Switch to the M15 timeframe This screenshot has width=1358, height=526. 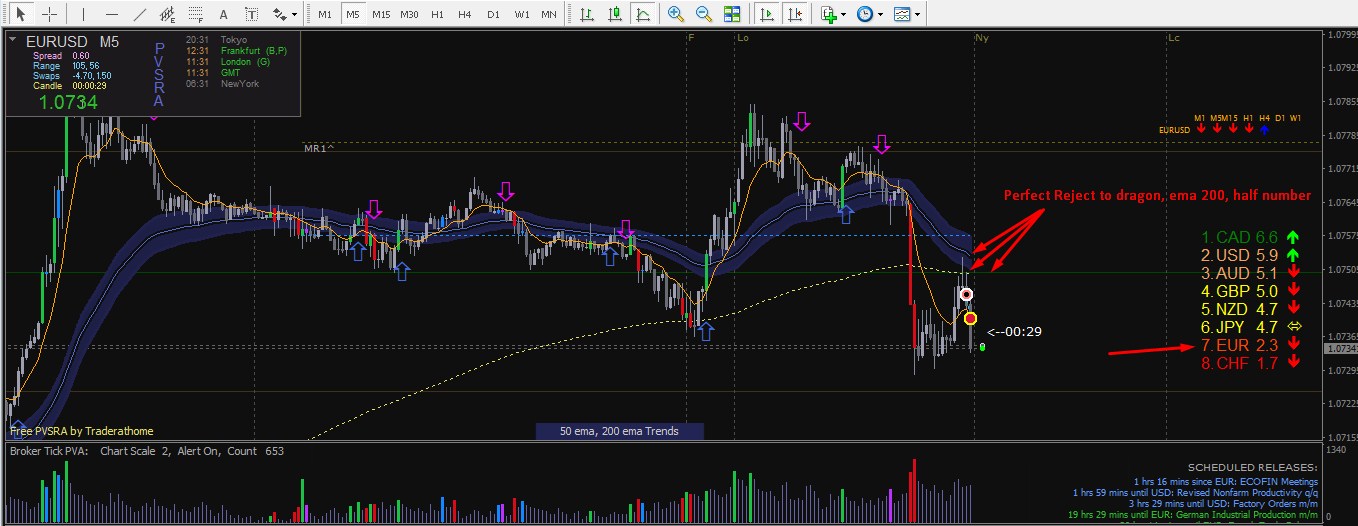(x=381, y=14)
